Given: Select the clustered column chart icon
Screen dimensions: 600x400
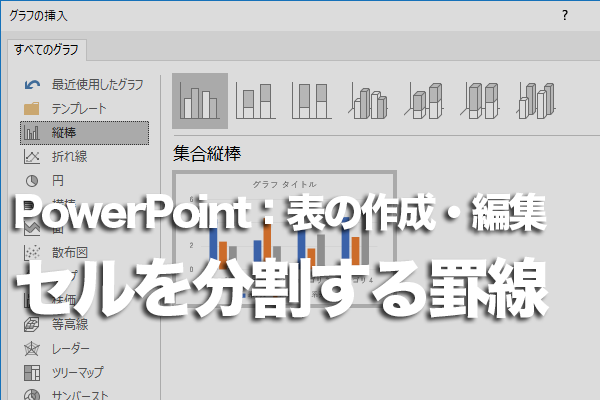Looking at the screenshot, I should [200, 101].
